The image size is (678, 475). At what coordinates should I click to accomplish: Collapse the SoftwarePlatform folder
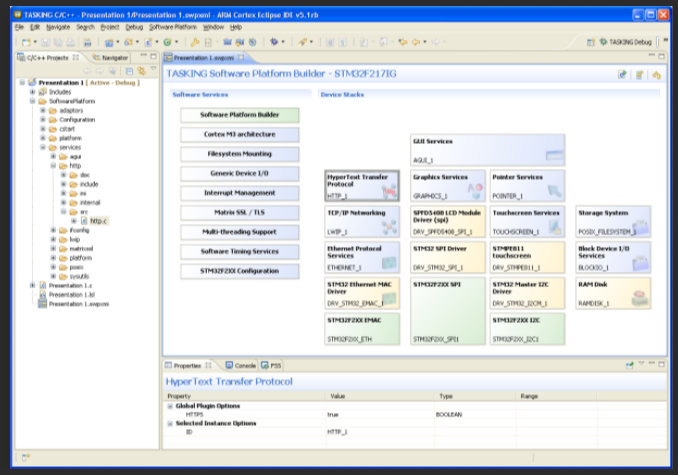pos(32,101)
